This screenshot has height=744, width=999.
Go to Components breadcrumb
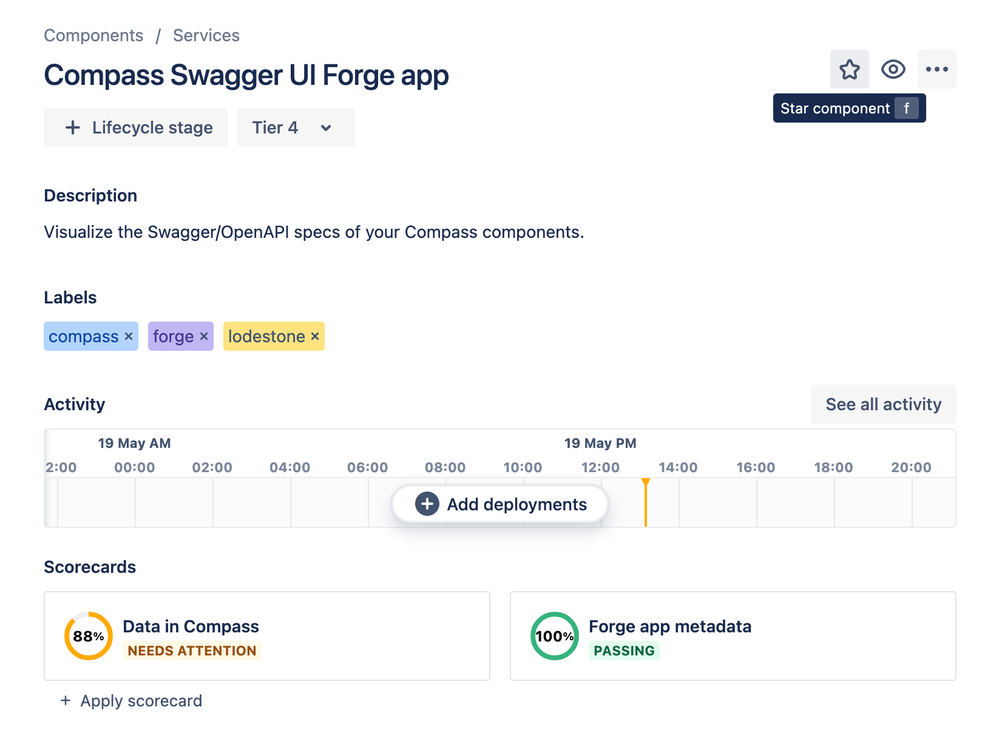coord(94,36)
